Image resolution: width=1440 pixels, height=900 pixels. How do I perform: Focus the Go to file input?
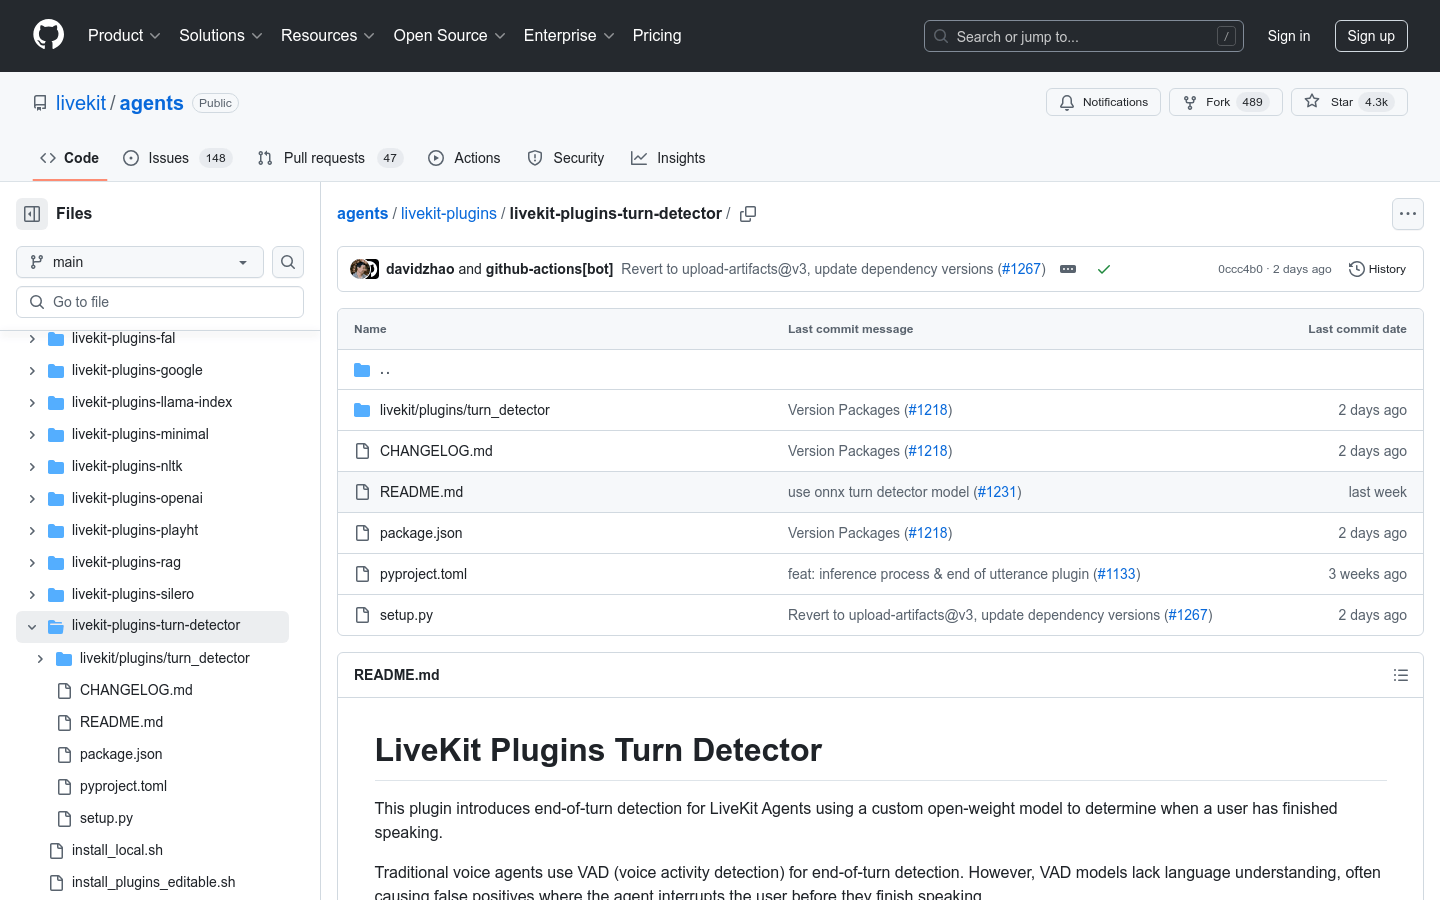[x=160, y=302]
